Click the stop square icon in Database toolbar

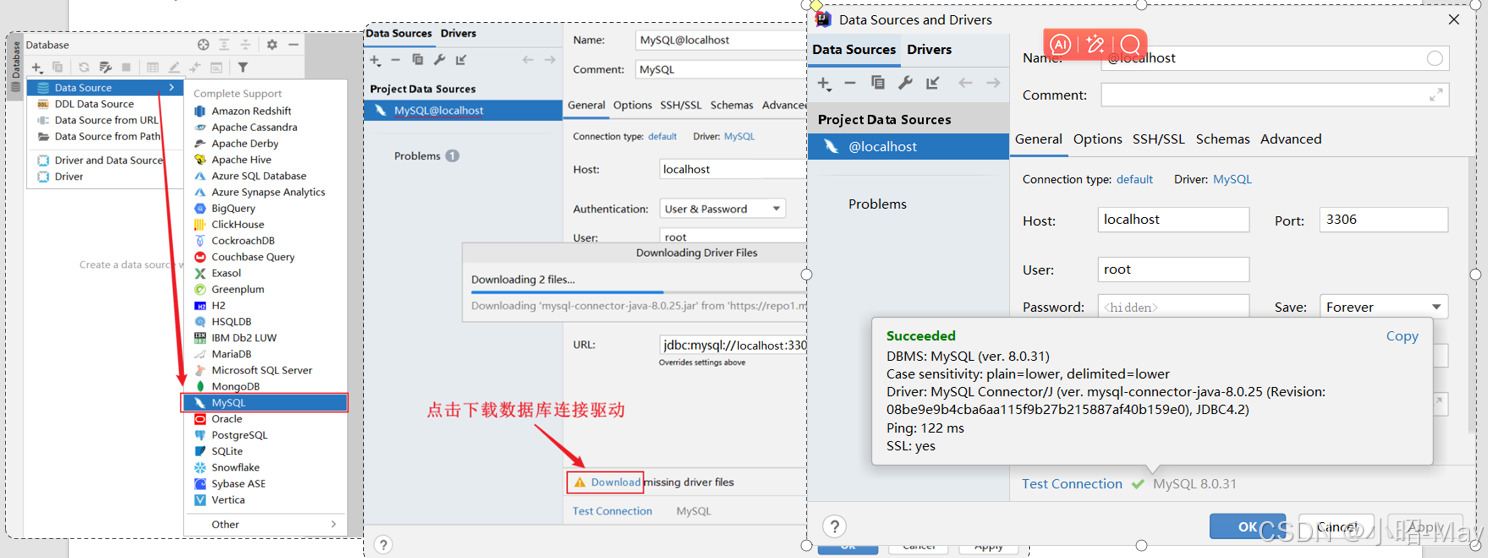pyautogui.click(x=126, y=67)
